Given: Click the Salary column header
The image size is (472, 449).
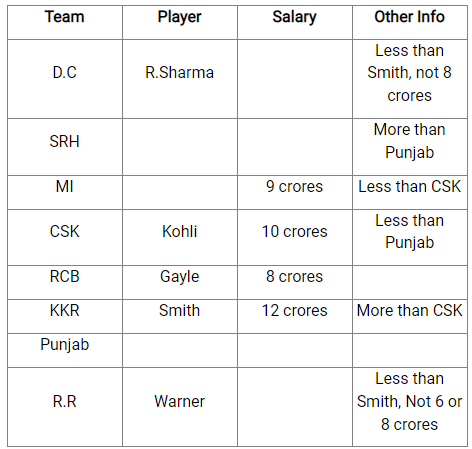Looking at the screenshot, I should point(295,22).
